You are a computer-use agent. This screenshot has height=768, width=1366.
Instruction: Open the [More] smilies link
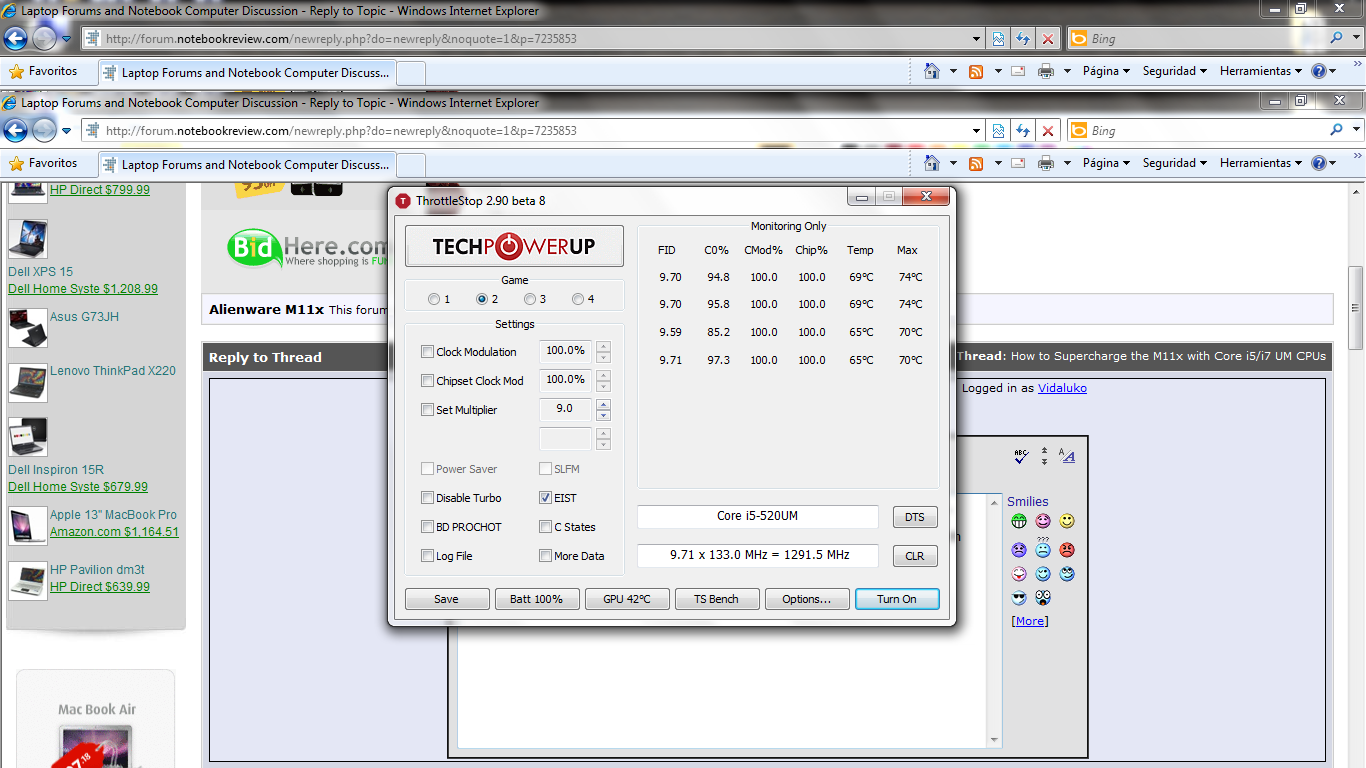(1030, 621)
